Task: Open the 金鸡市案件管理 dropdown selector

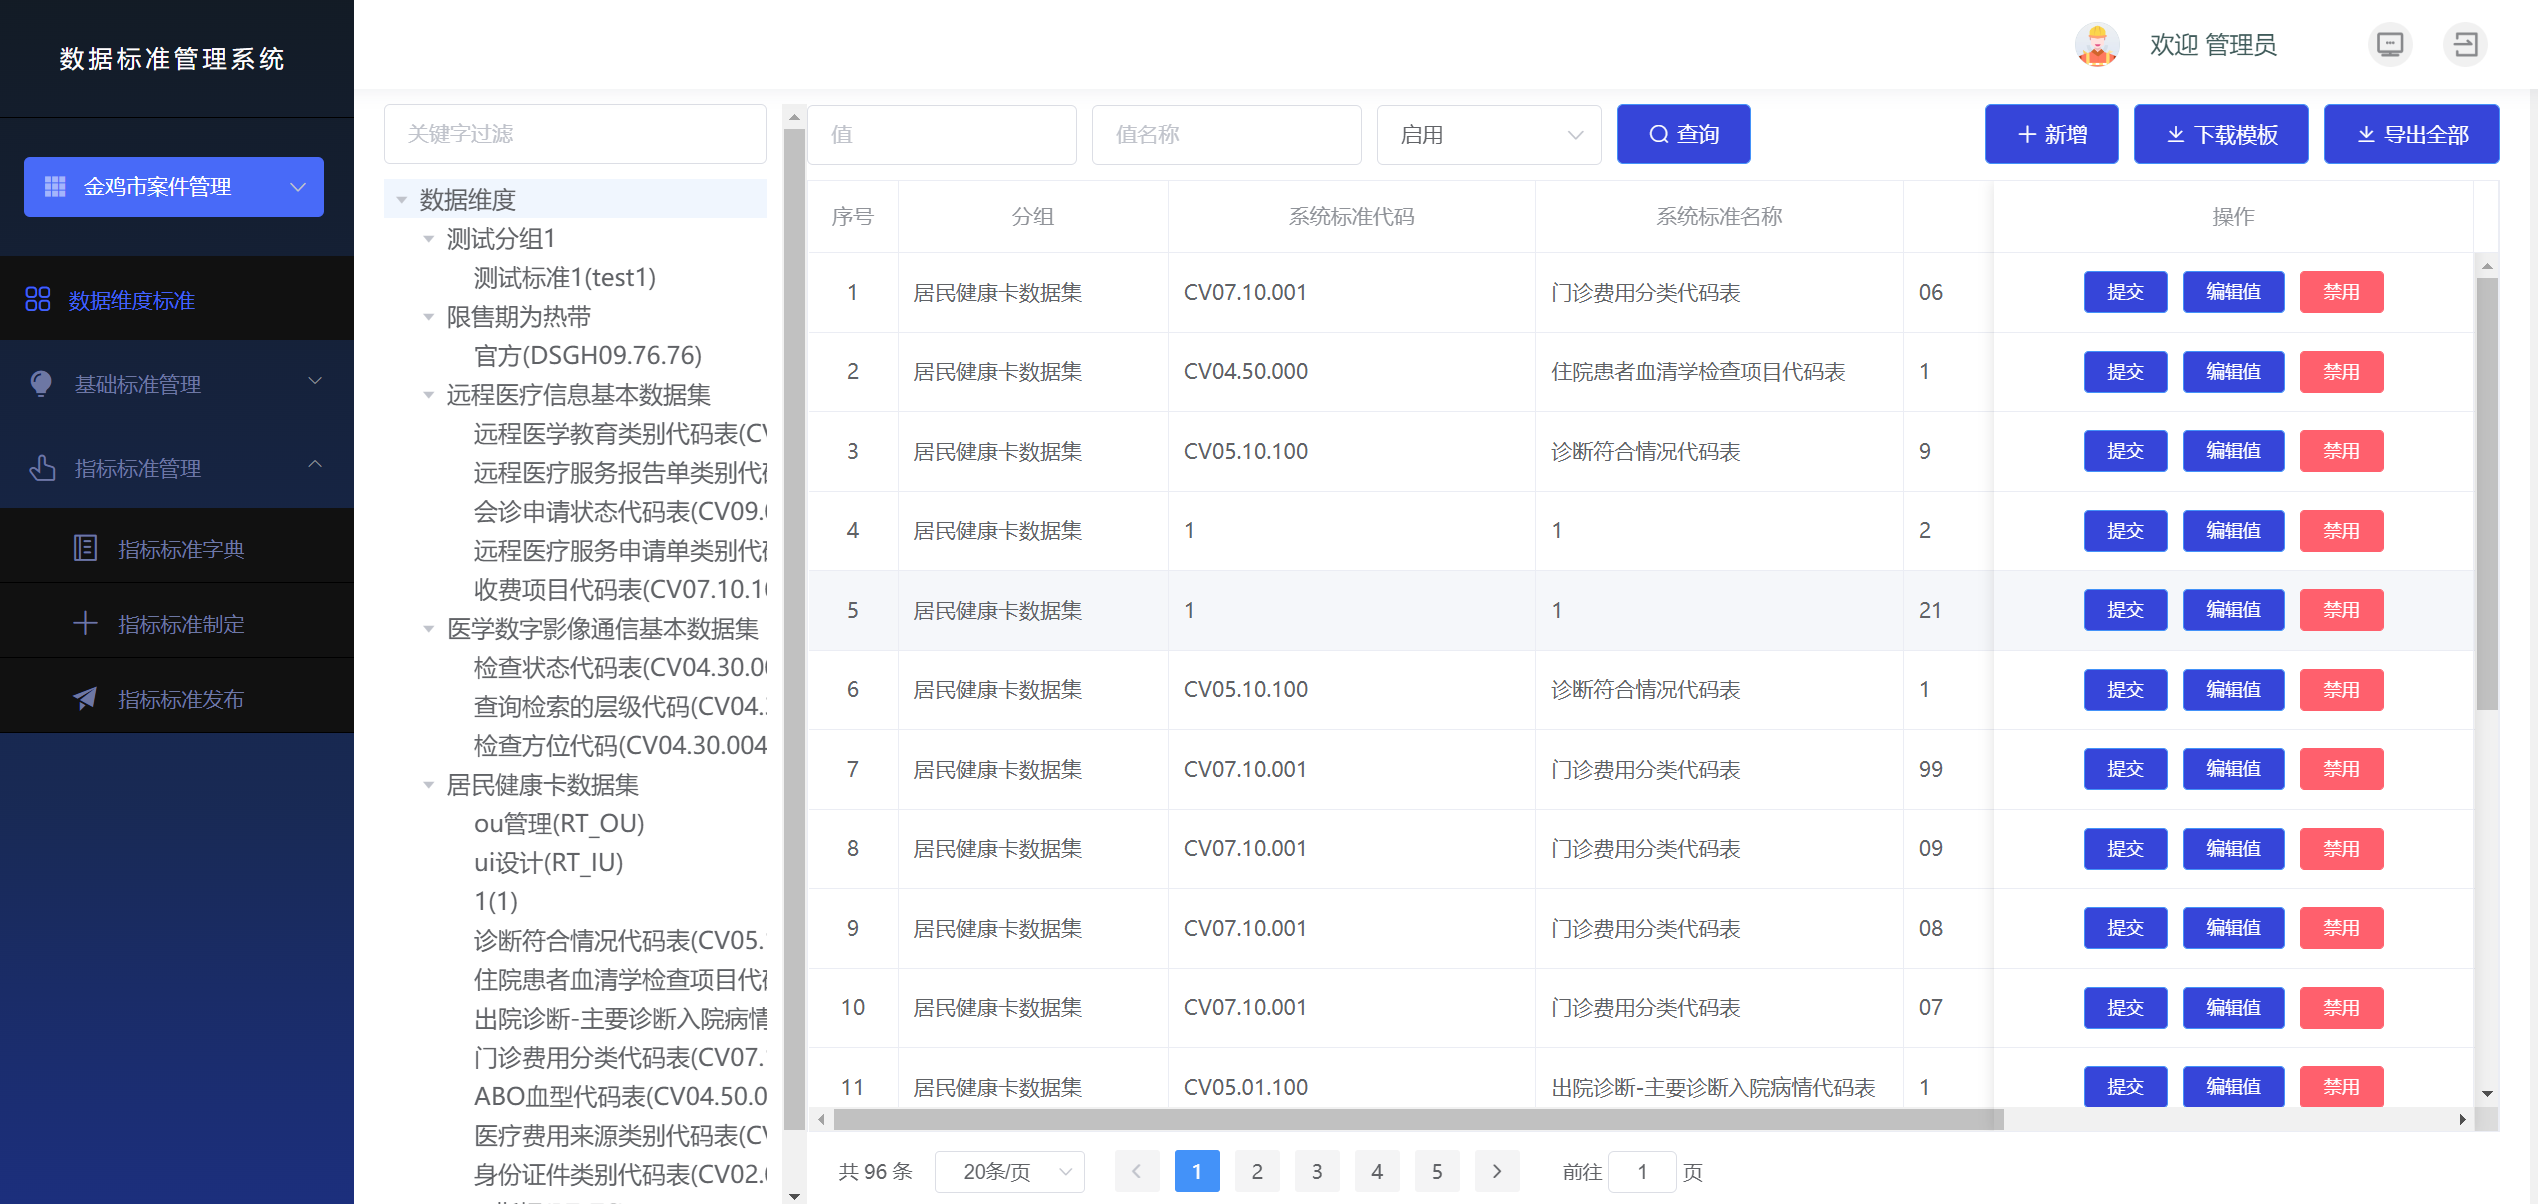Action: point(174,187)
